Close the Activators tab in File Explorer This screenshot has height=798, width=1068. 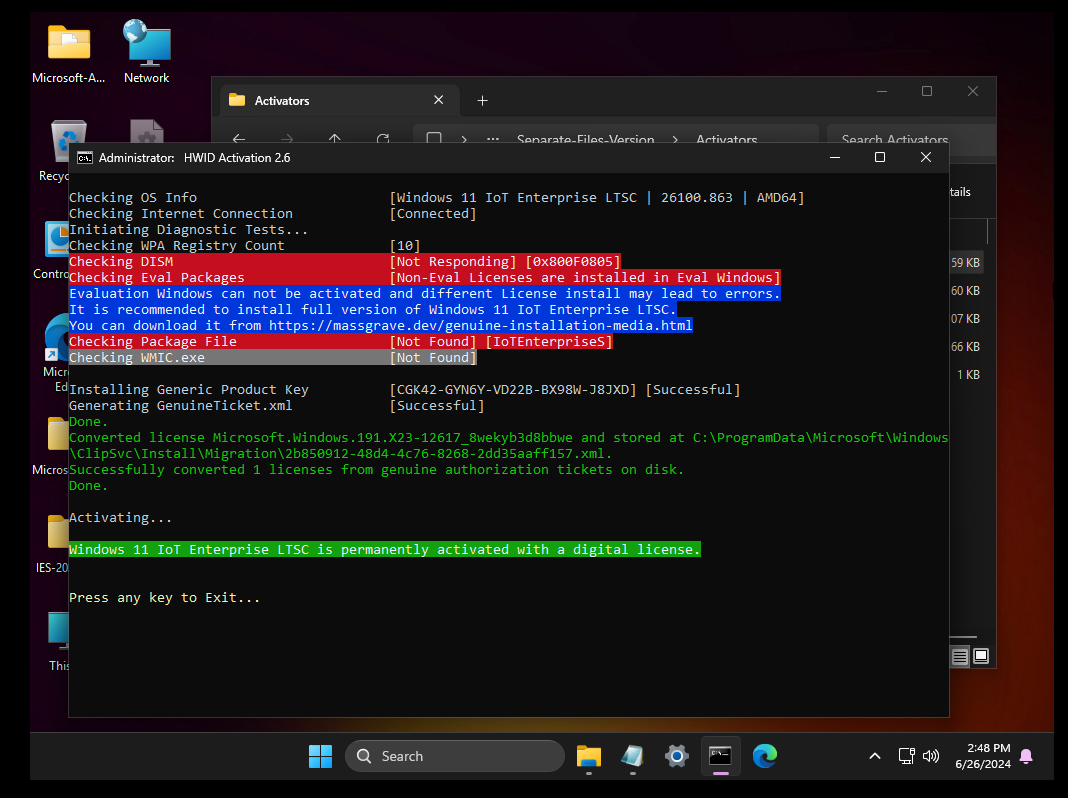439,100
